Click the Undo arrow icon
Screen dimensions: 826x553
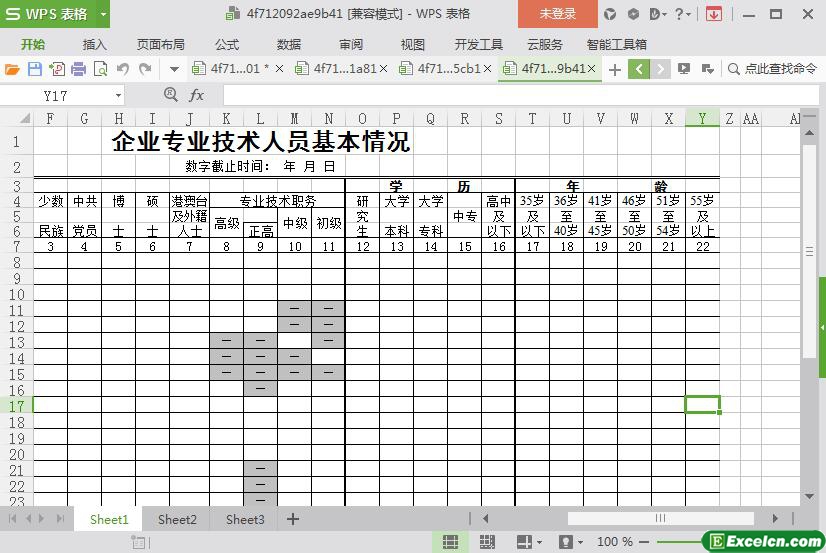(x=123, y=69)
